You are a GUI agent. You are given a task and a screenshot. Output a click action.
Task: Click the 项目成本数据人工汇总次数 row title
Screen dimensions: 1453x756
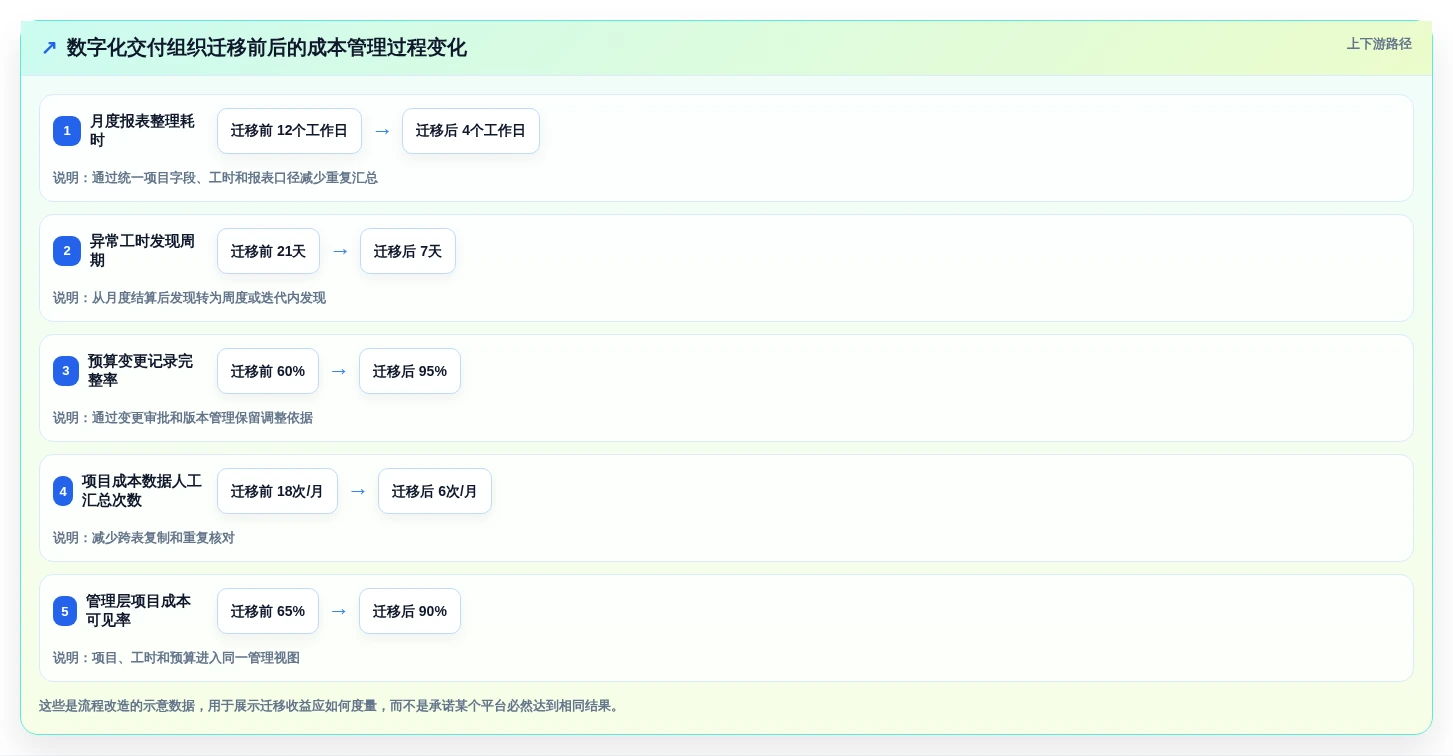[142, 491]
